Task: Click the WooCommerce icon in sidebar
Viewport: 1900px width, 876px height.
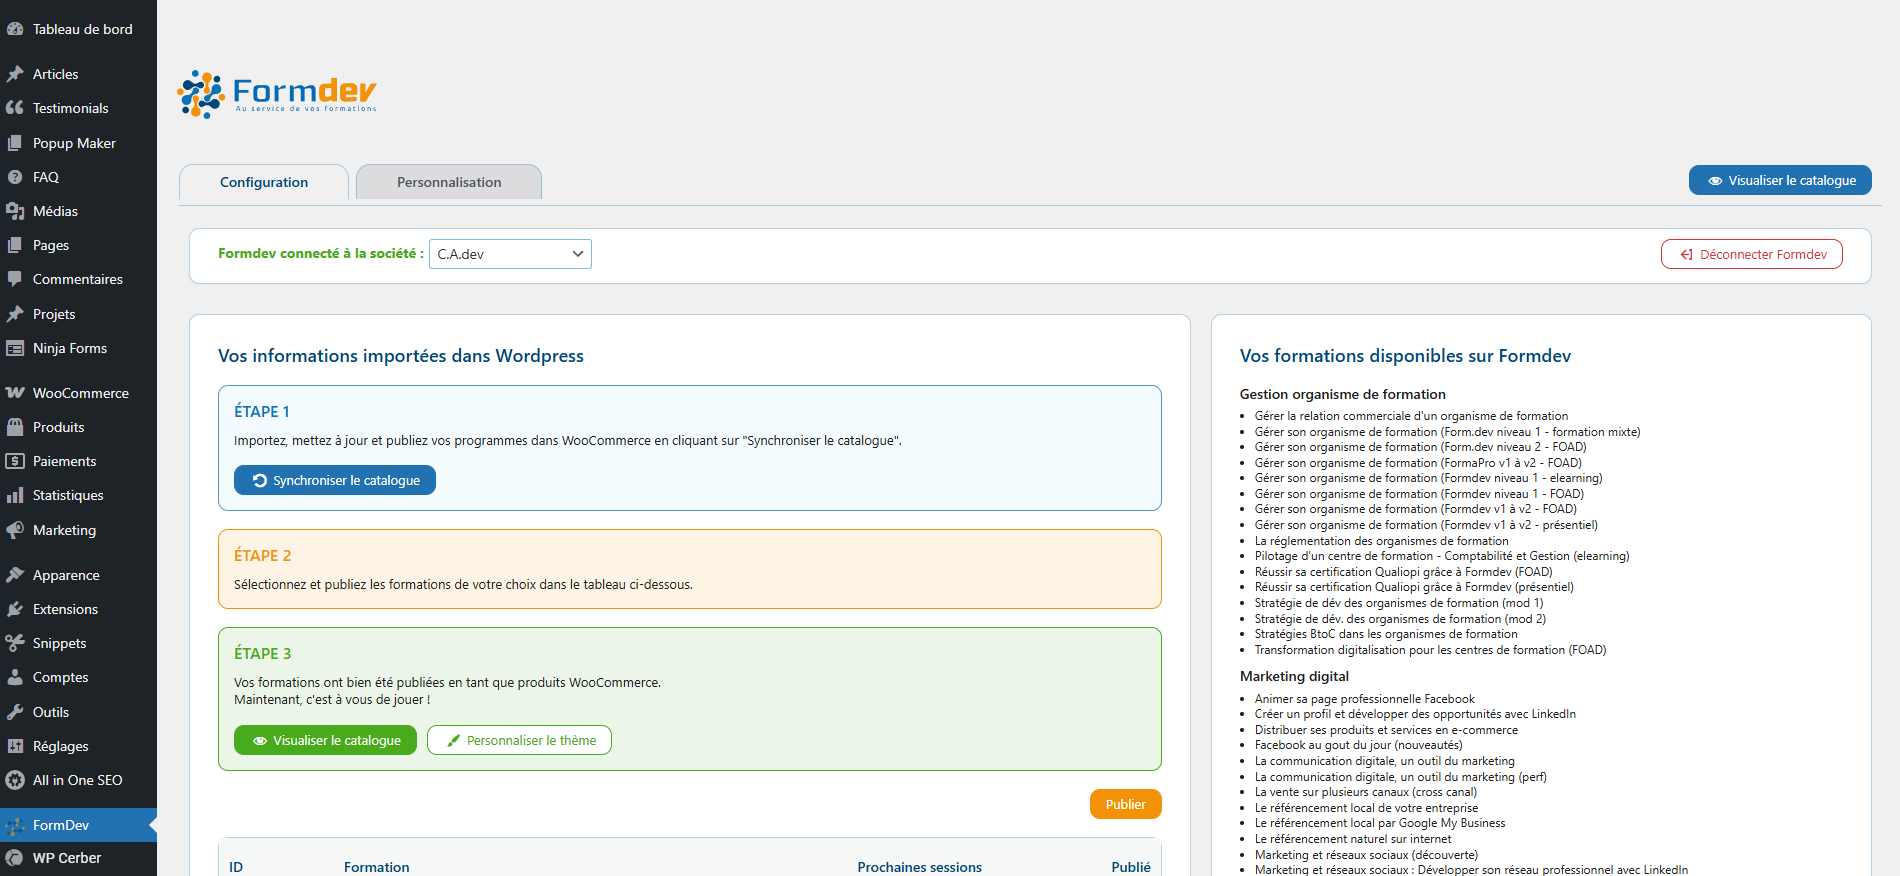Action: click(15, 393)
